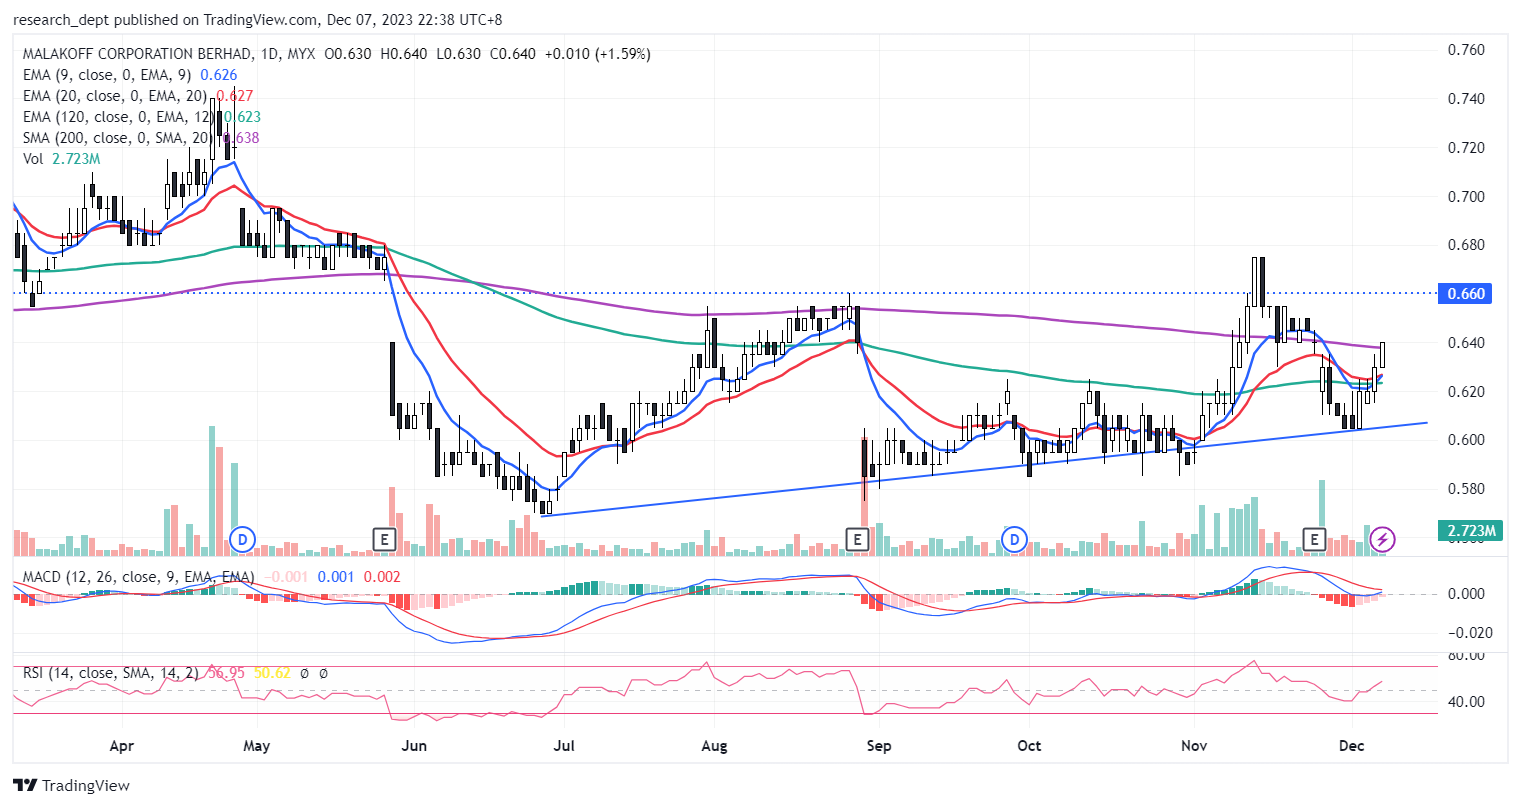This screenshot has height=807, width=1521.
Task: Open the earnings E marker just before Sep
Action: coord(857,540)
